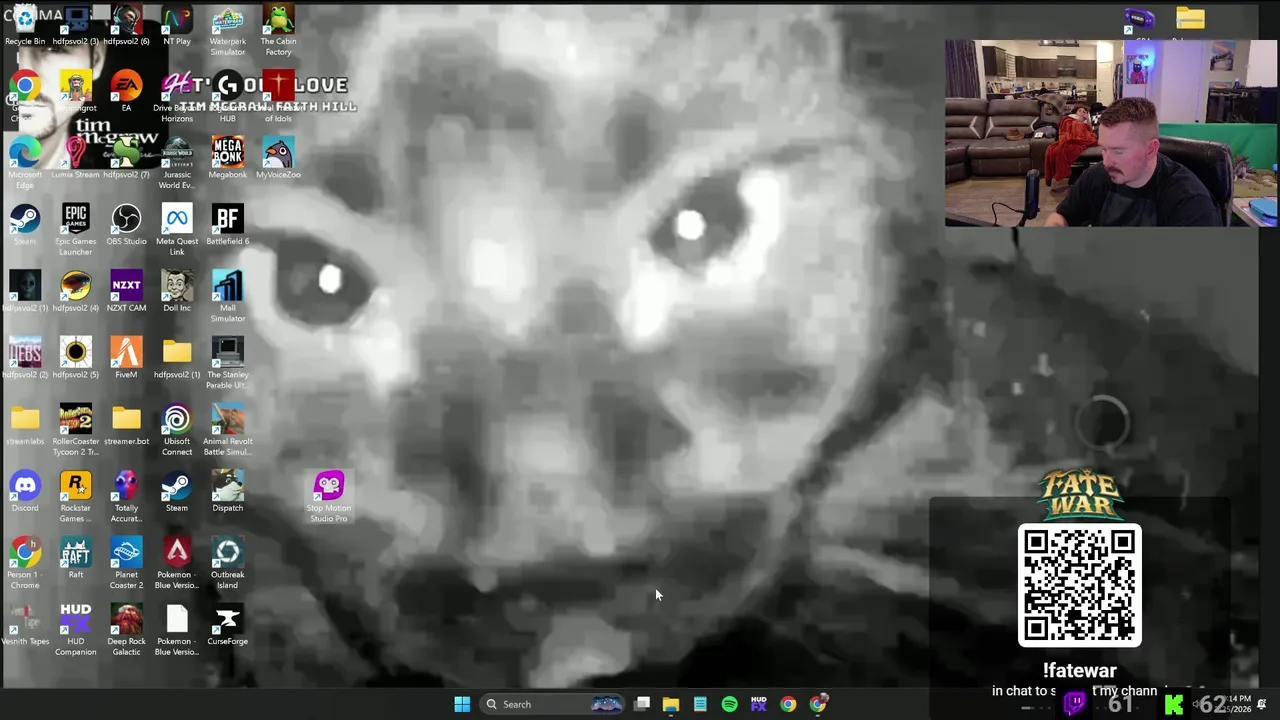Open the Windows Start menu
Screen dimensions: 1280x720
tap(462, 704)
